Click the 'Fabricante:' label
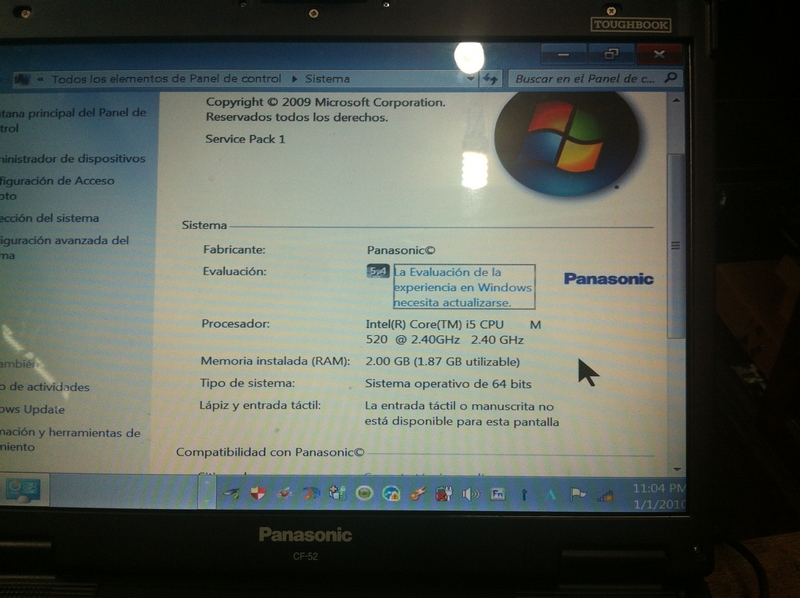 click(x=234, y=250)
